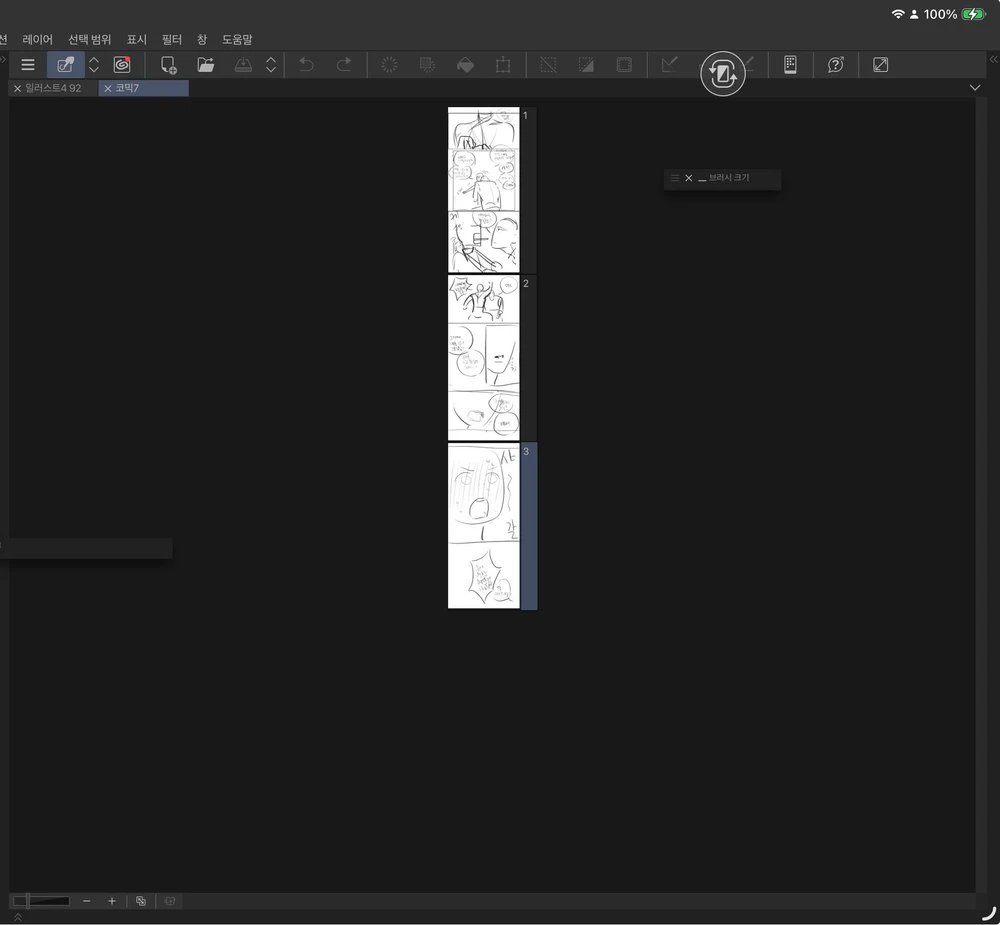Click the rotate screen circular button
Screen dimensions: 1000x925
pos(723,74)
